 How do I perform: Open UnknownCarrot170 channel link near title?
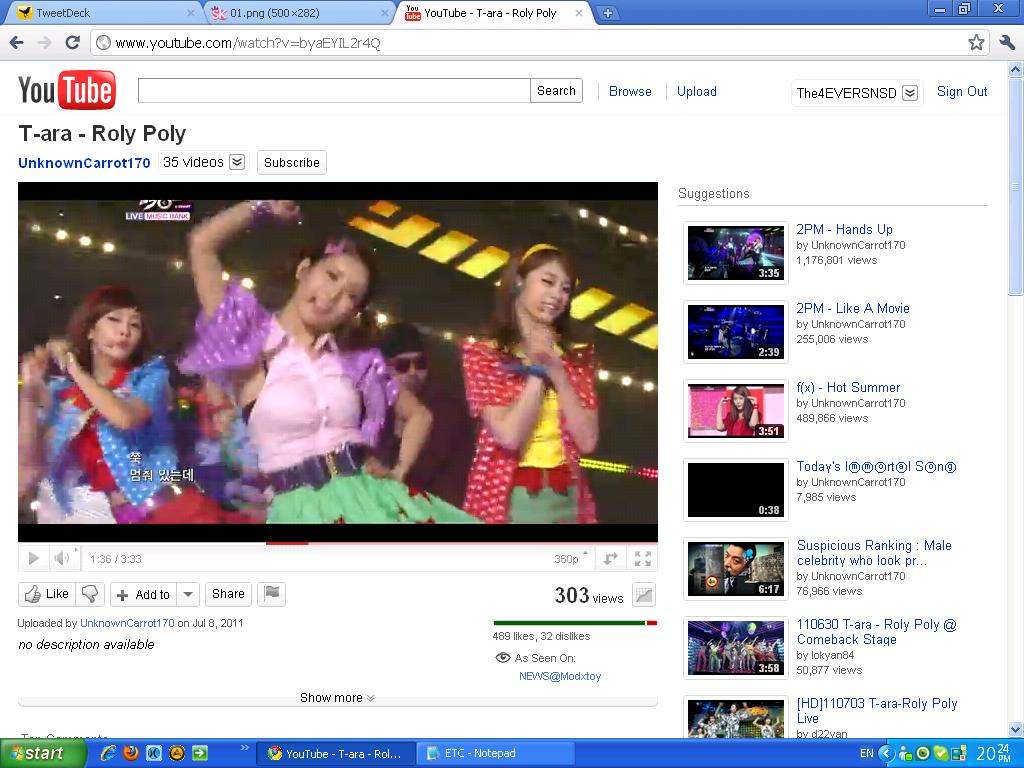pyautogui.click(x=84, y=163)
